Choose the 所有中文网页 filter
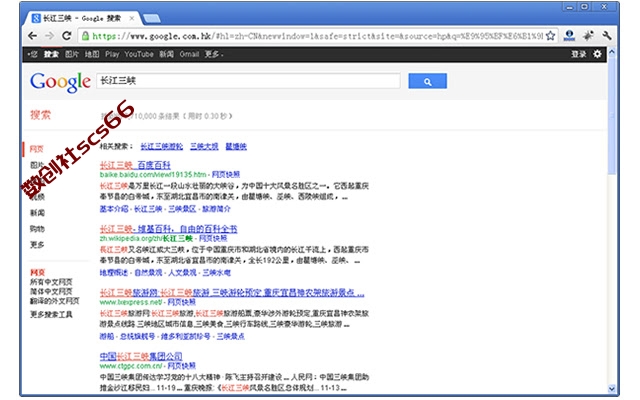 51,282
